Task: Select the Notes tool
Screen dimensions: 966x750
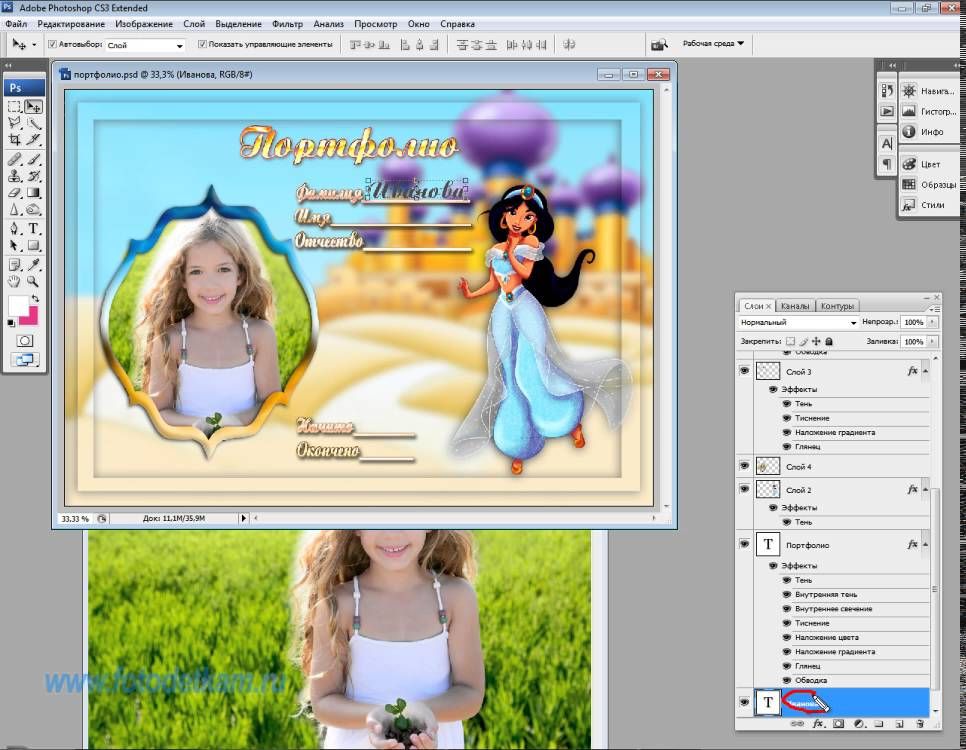Action: tap(15, 265)
